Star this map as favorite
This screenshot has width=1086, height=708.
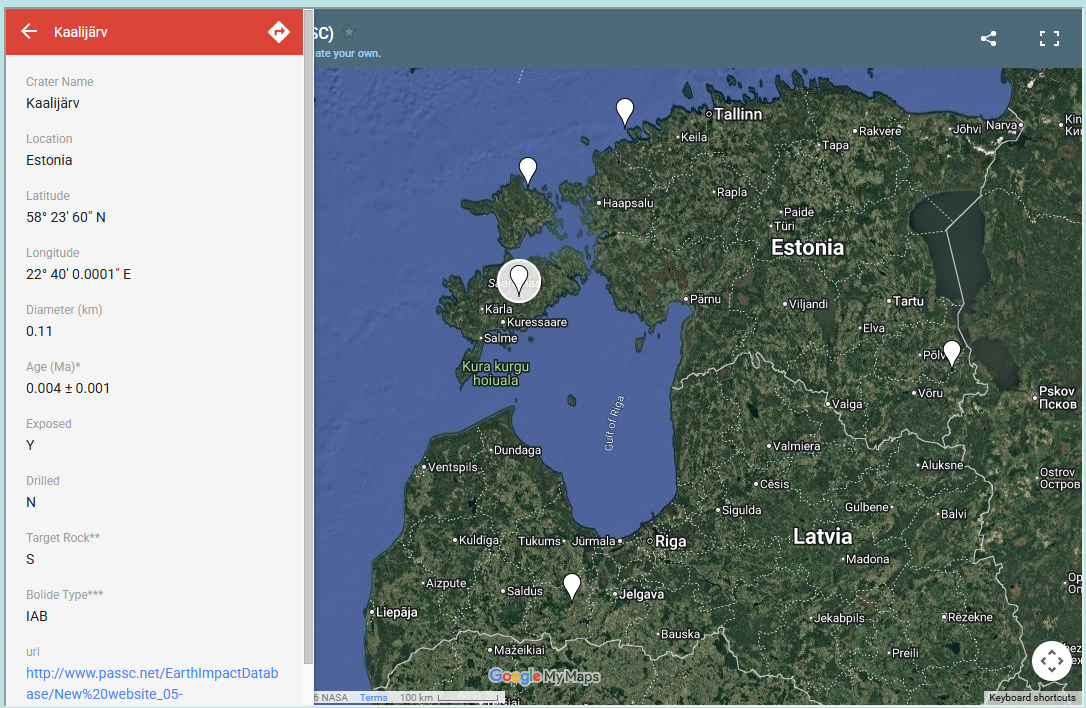click(349, 32)
